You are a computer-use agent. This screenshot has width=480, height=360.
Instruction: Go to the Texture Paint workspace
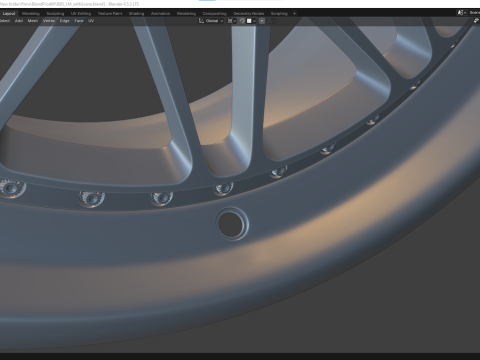110,14
